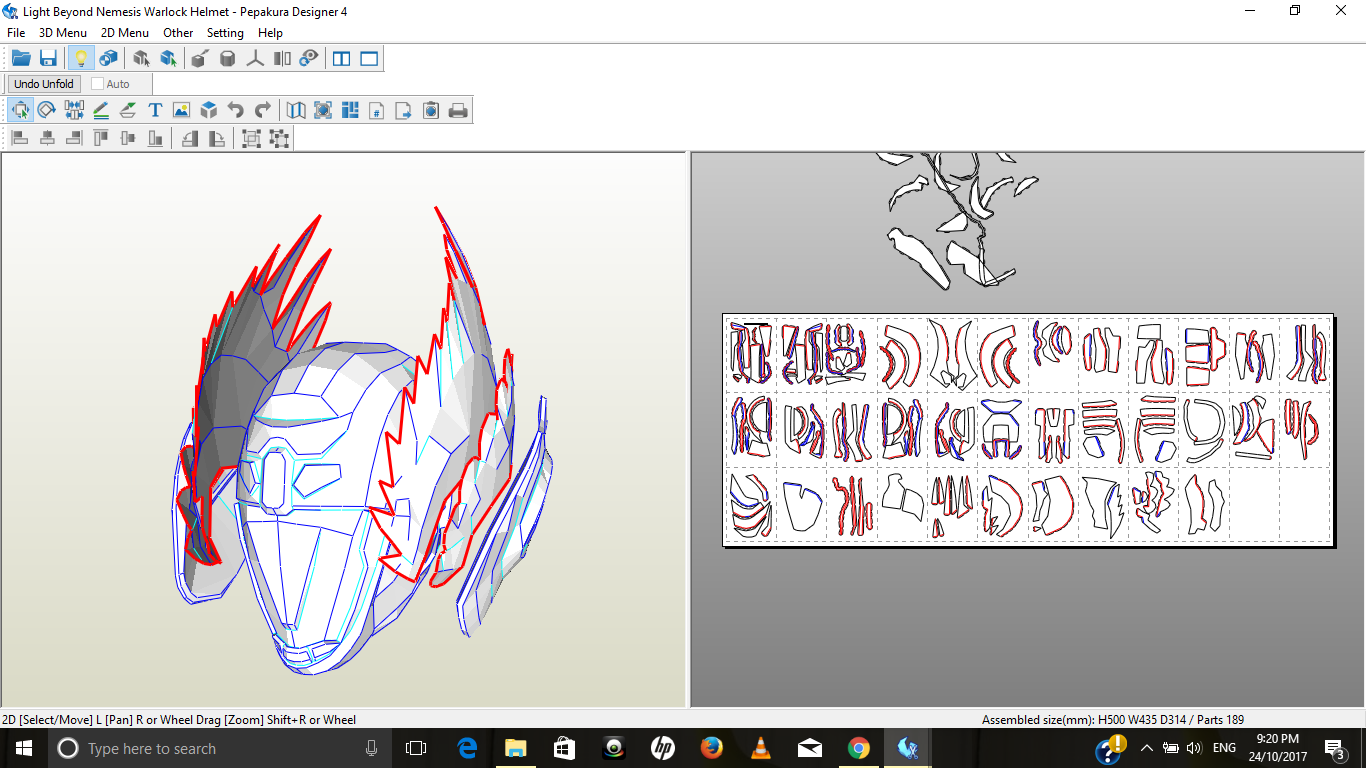Viewport: 1366px width, 768px height.
Task: Select the Rotate part tool
Action: coord(46,110)
